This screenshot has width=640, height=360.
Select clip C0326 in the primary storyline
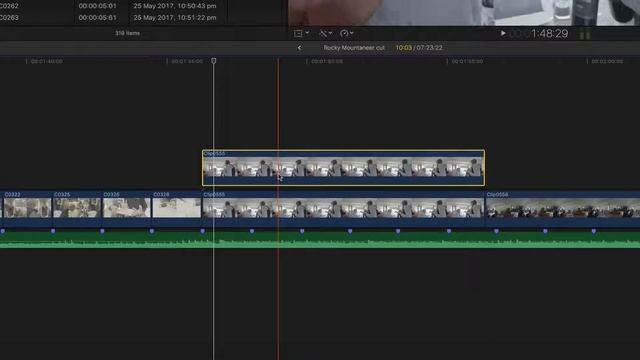click(127, 208)
